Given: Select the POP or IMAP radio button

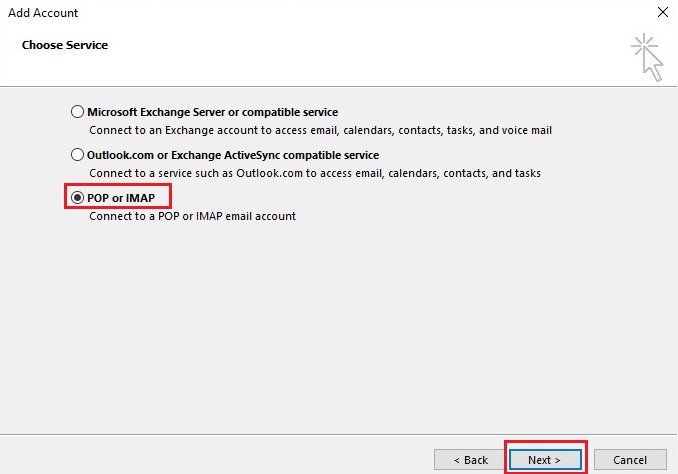Looking at the screenshot, I should pyautogui.click(x=78, y=198).
